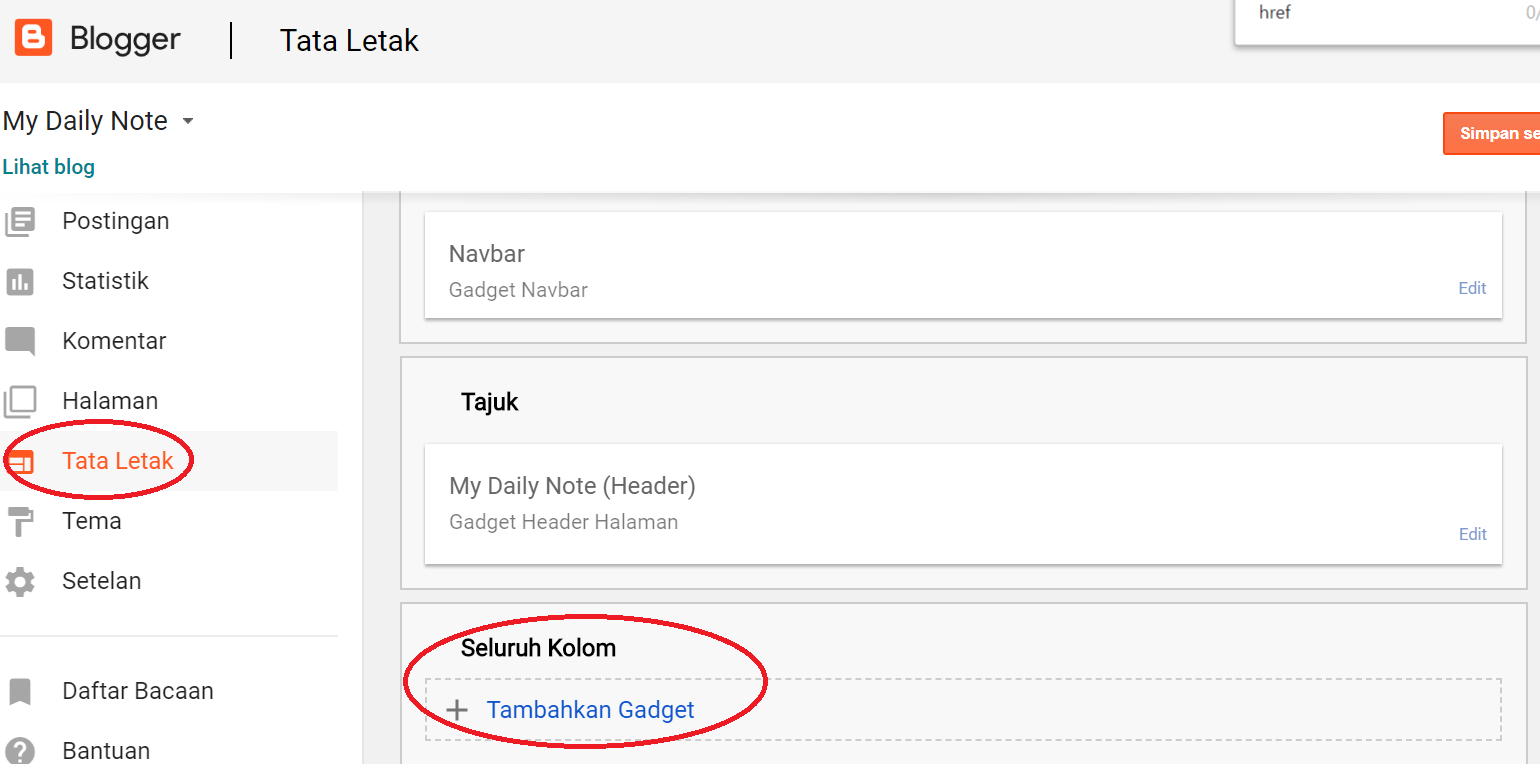The image size is (1540, 764).
Task: Click the Halaman pages icon
Action: (20, 401)
